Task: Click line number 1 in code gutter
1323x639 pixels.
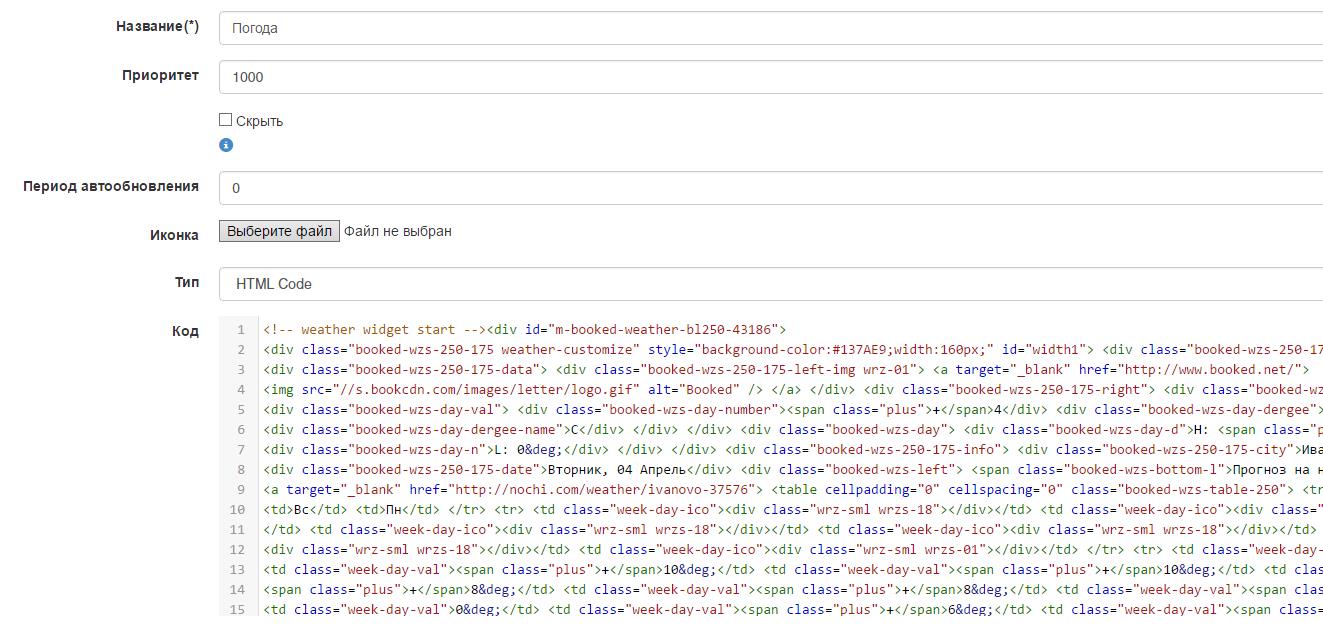Action: pyautogui.click(x=240, y=329)
